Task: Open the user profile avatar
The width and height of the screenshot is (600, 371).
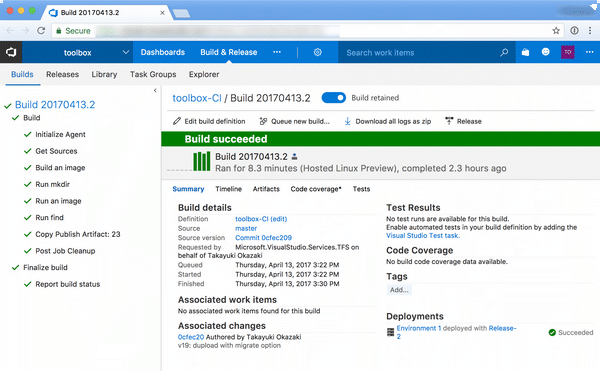Action: pyautogui.click(x=567, y=52)
